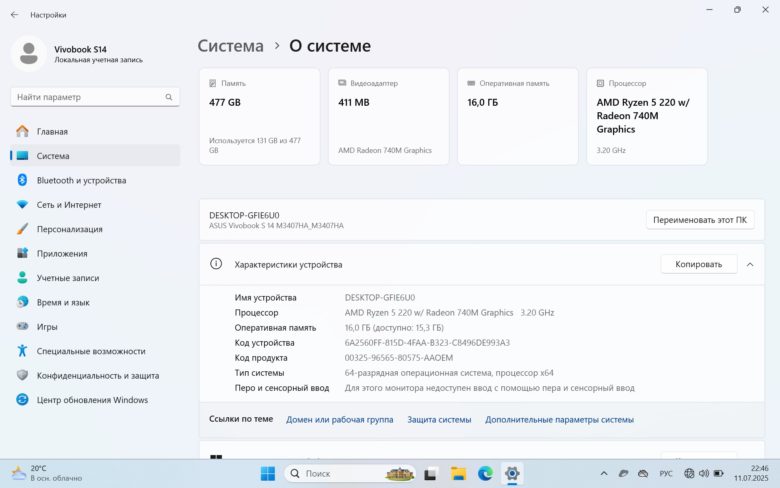Click the Игры gamepad icon
The height and width of the screenshot is (488, 780).
[22, 326]
